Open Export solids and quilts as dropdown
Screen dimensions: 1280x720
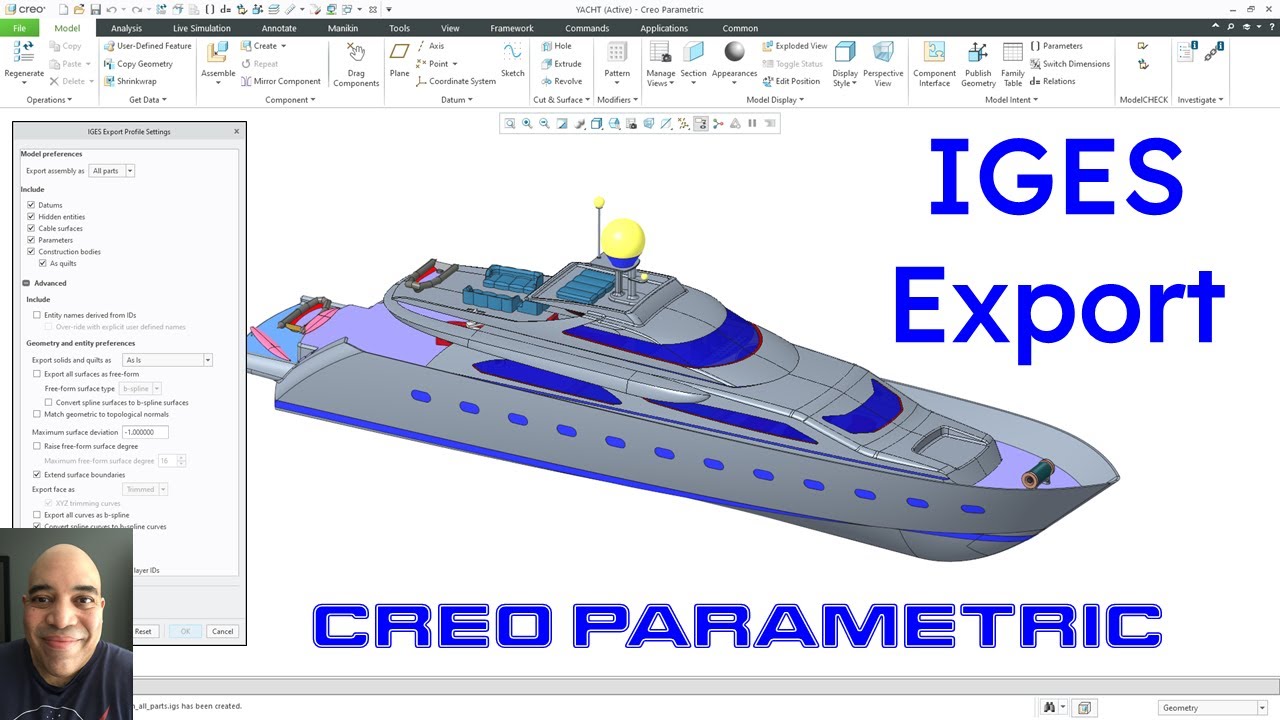tap(167, 360)
